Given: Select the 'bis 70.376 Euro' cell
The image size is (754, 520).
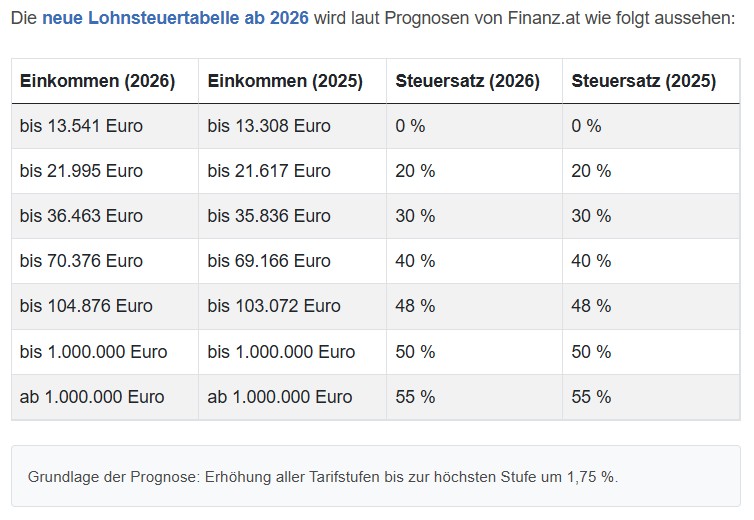Looking at the screenshot, I should point(81,261).
